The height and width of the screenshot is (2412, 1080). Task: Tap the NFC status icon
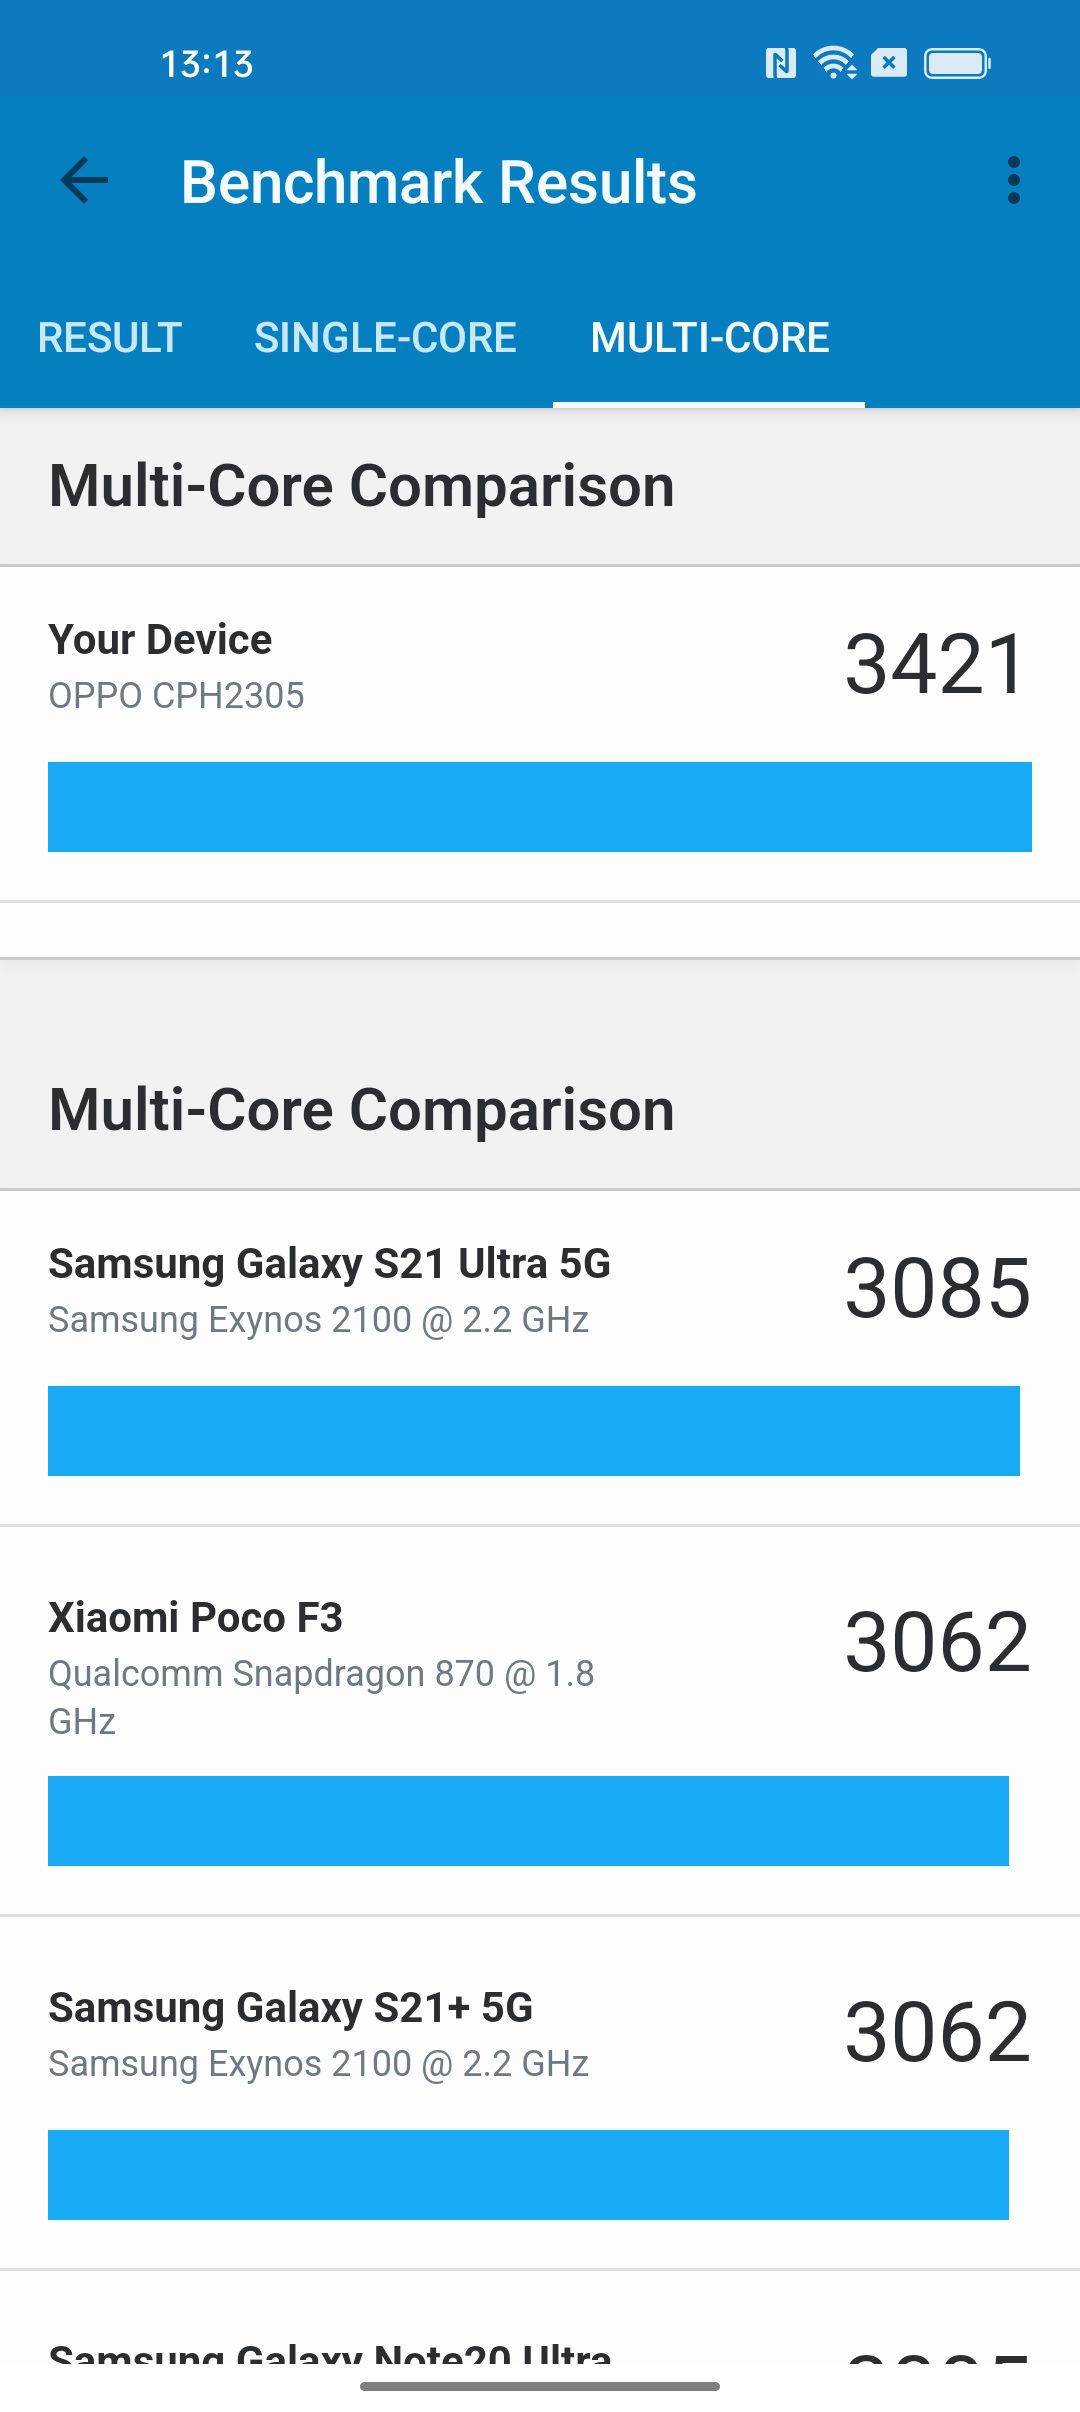coord(780,64)
